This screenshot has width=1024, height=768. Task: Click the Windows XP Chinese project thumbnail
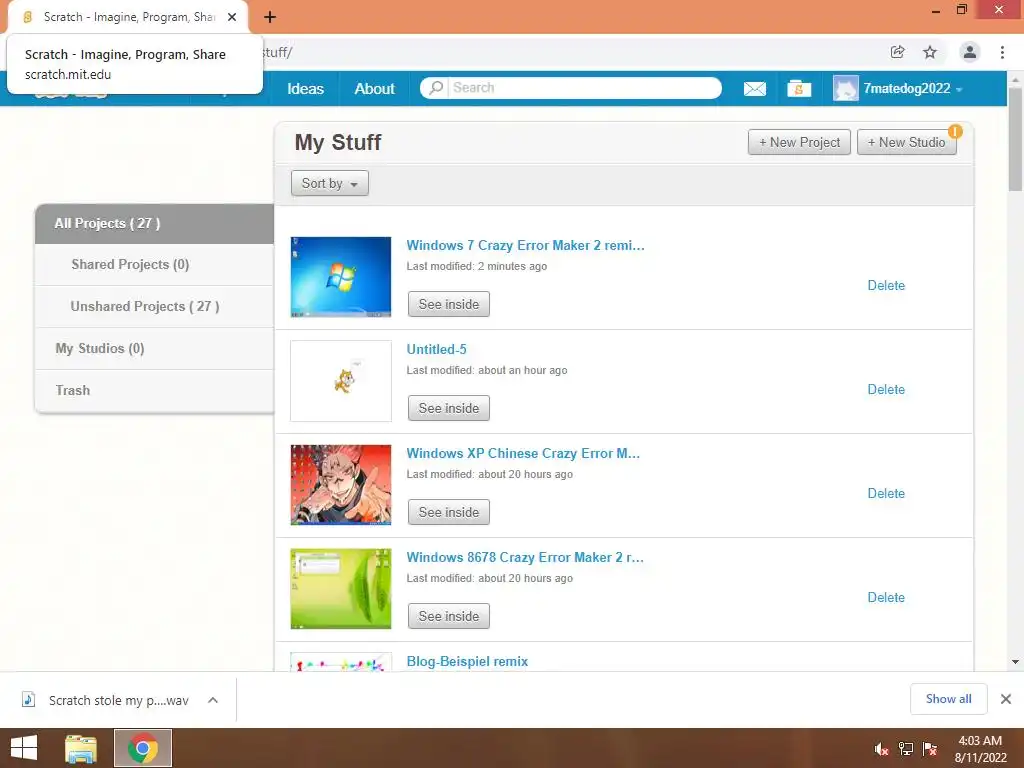point(341,485)
